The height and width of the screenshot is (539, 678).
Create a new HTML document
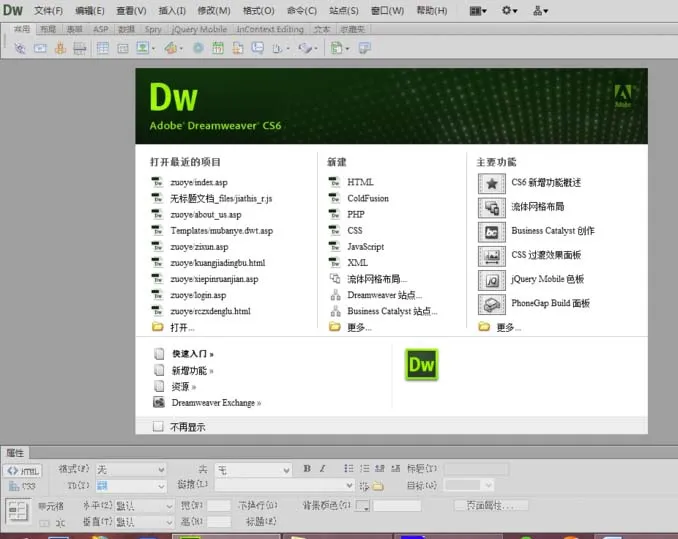[360, 182]
